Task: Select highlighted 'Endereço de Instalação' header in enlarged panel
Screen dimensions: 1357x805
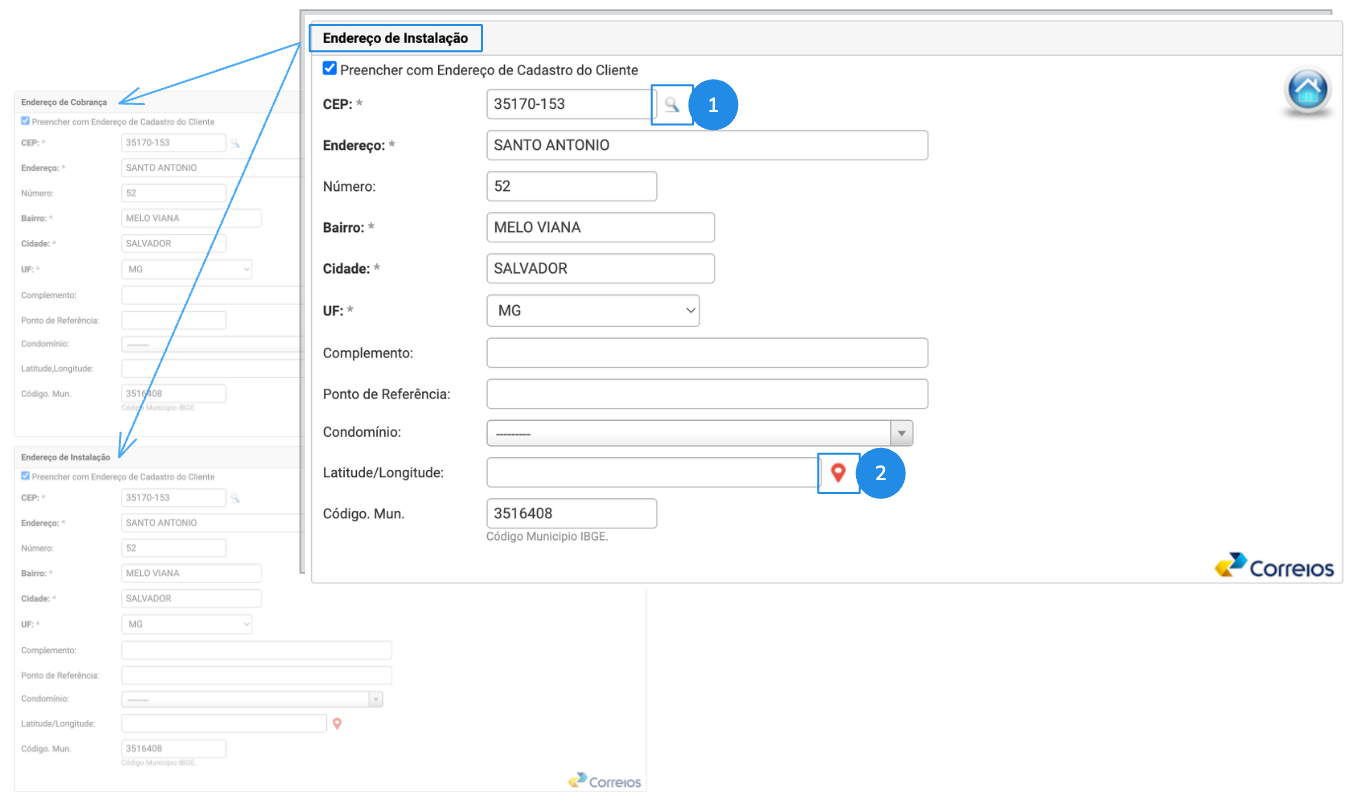Action: click(395, 38)
